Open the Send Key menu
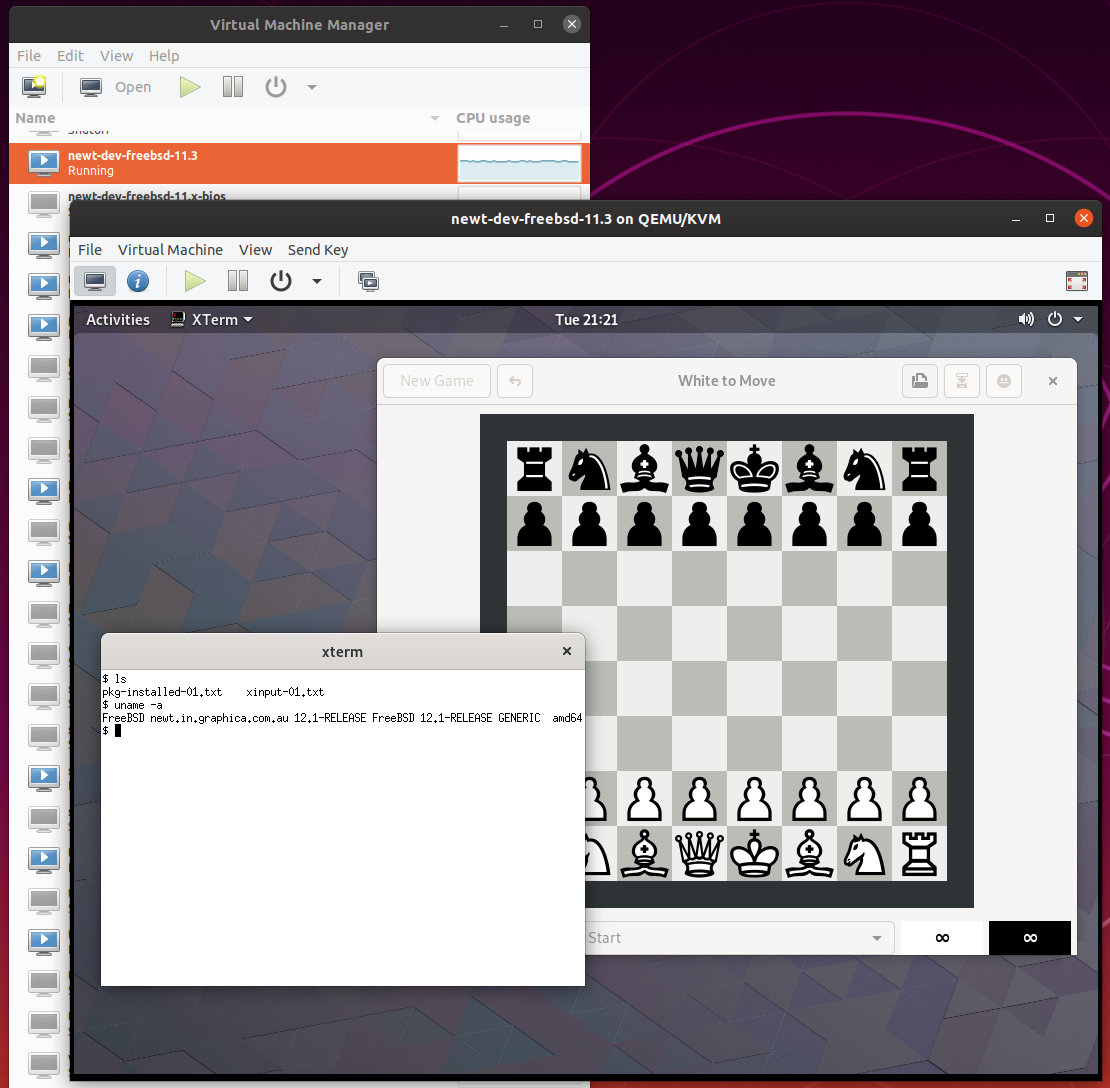This screenshot has height=1088, width=1110. coord(317,250)
